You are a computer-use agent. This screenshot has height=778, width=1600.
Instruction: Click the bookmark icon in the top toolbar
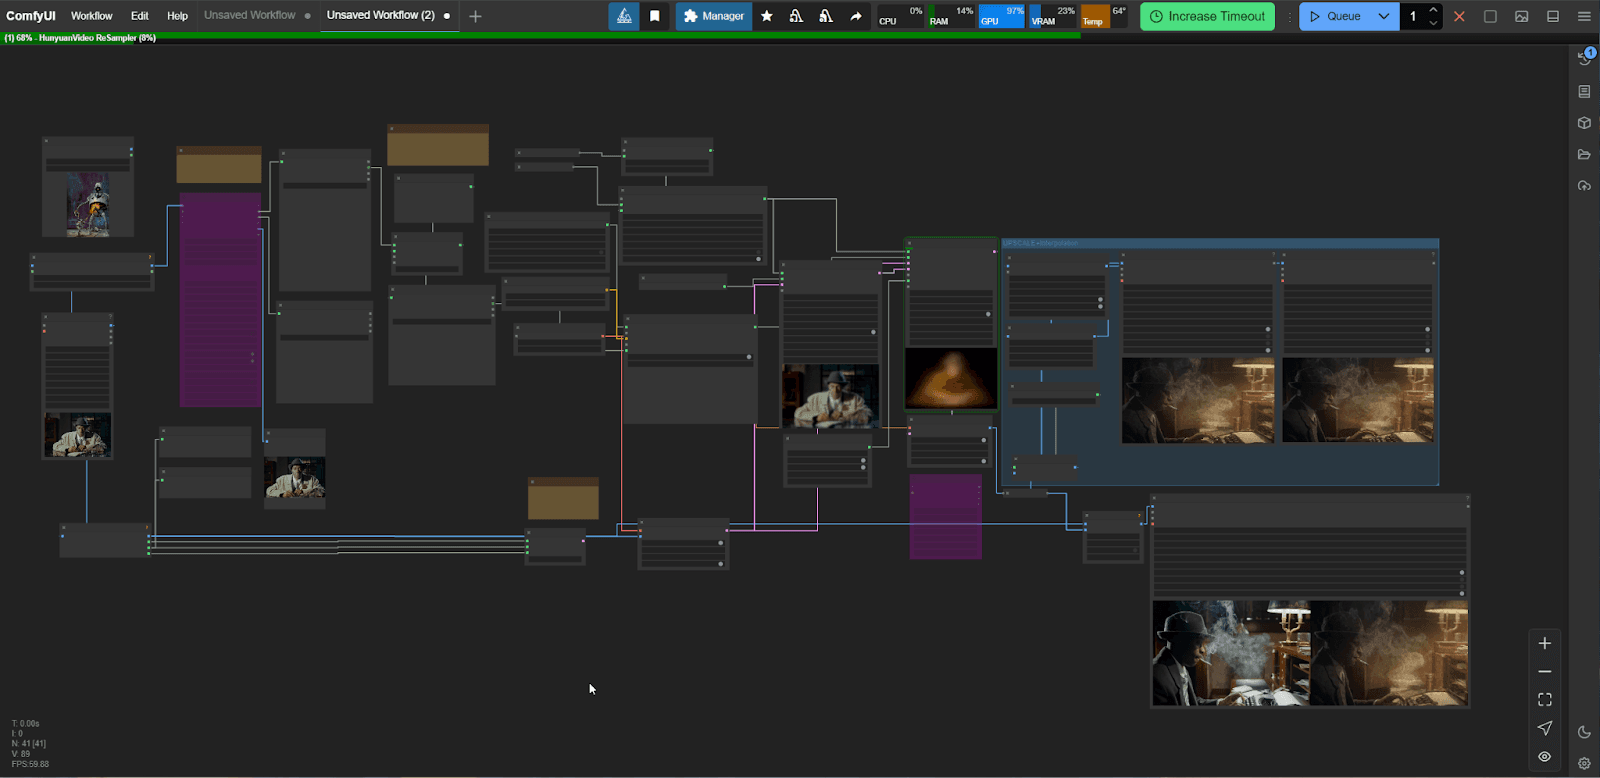tap(655, 16)
